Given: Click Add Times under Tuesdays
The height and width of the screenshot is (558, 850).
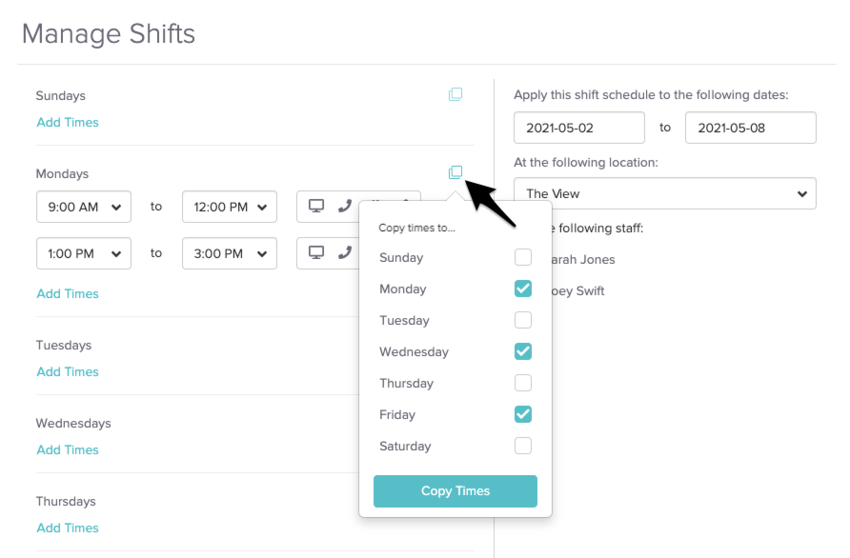Looking at the screenshot, I should coord(68,371).
